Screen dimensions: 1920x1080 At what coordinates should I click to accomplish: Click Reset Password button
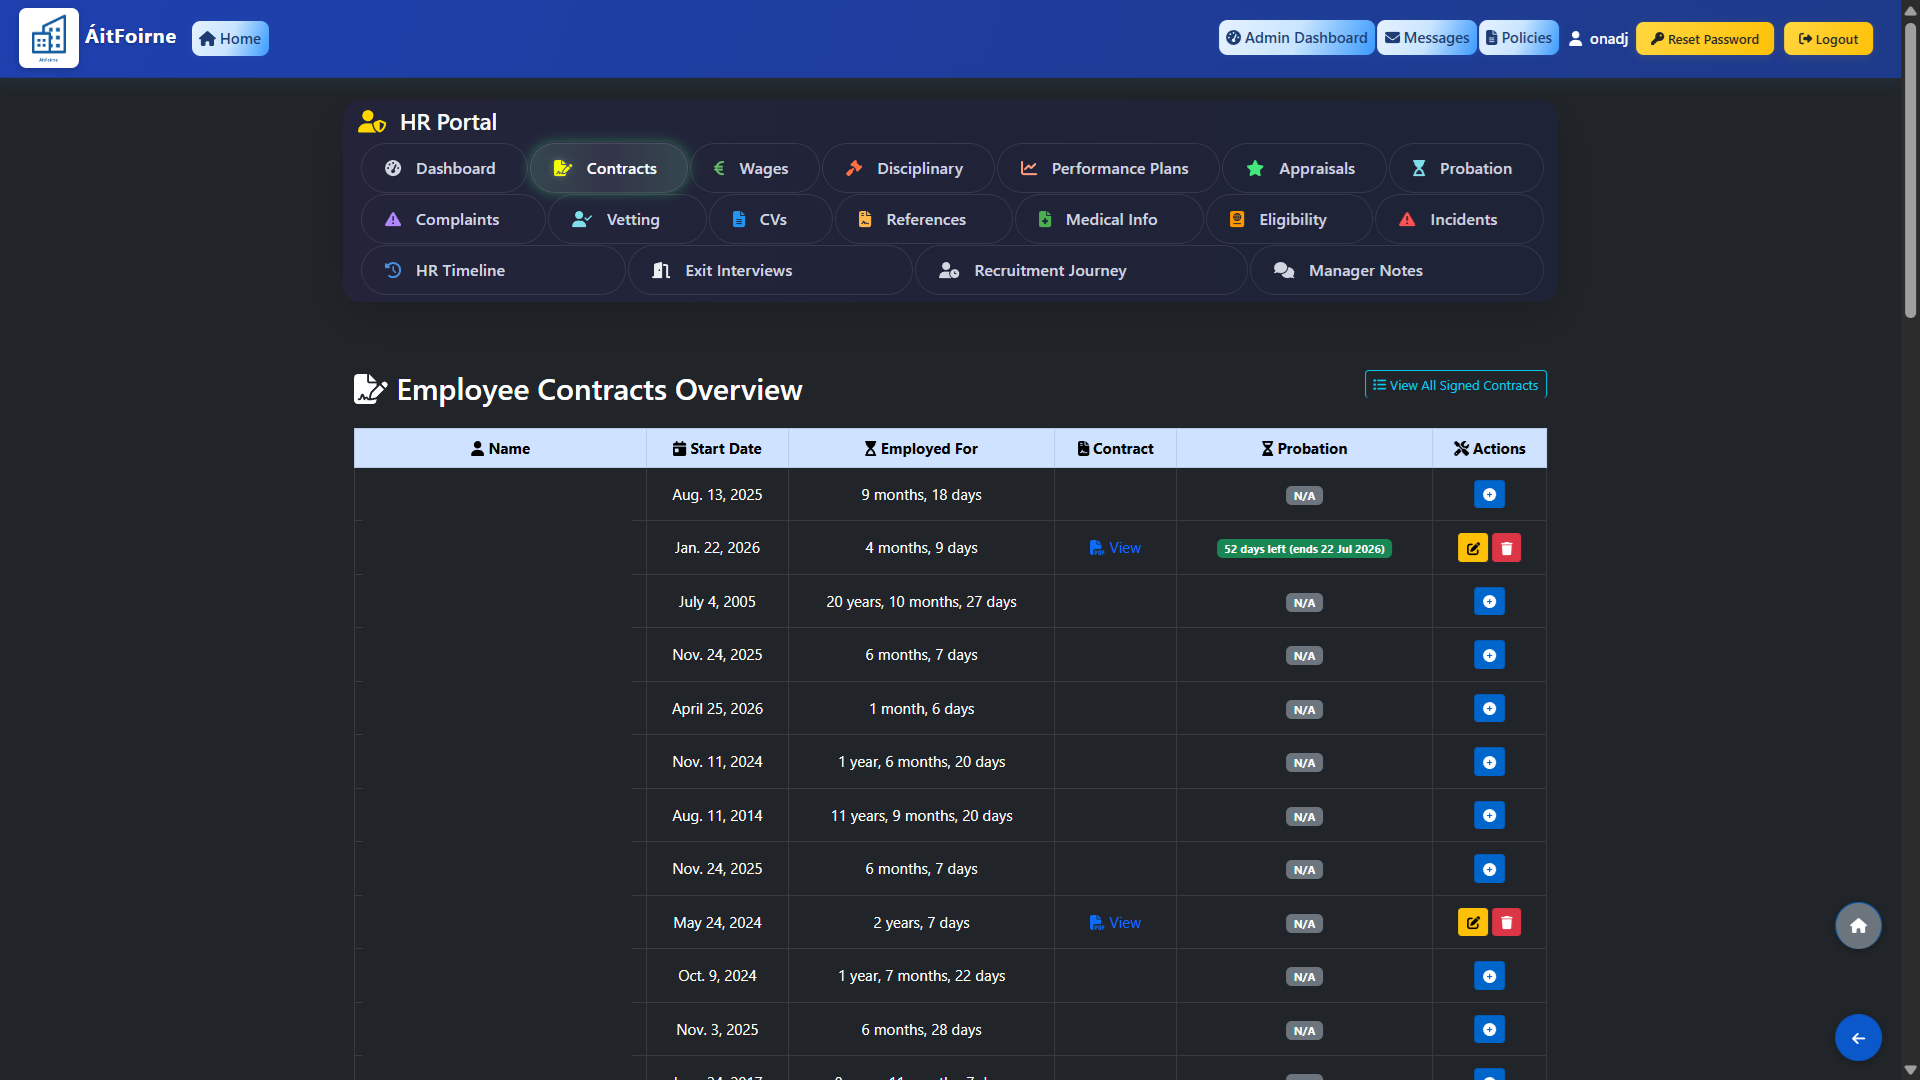point(1704,39)
